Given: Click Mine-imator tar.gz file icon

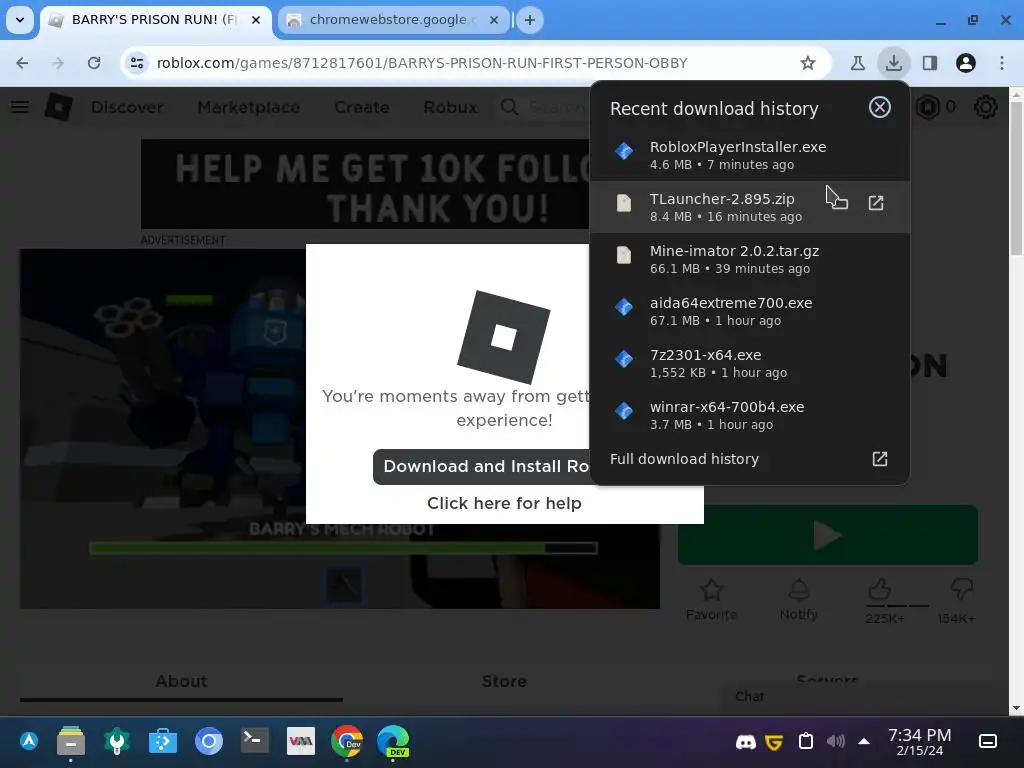Looking at the screenshot, I should point(624,255).
